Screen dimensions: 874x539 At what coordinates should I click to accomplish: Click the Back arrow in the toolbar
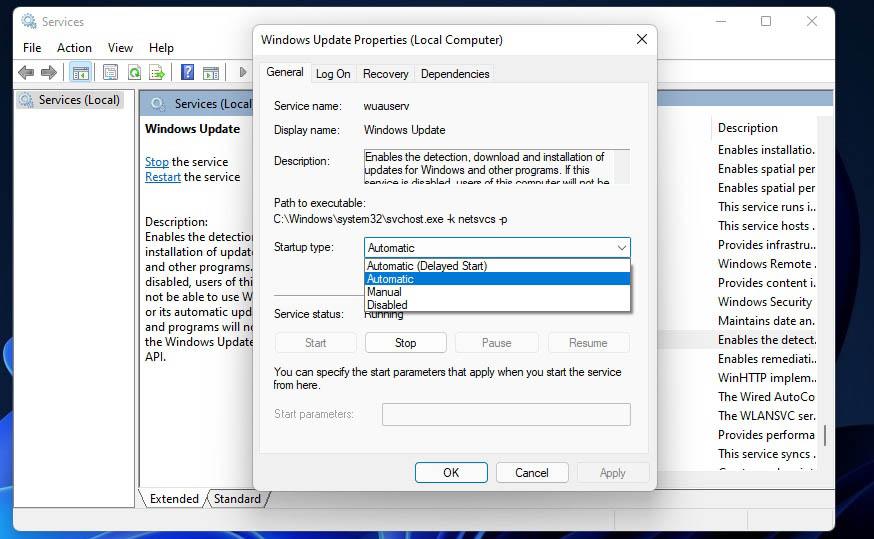pyautogui.click(x=26, y=72)
